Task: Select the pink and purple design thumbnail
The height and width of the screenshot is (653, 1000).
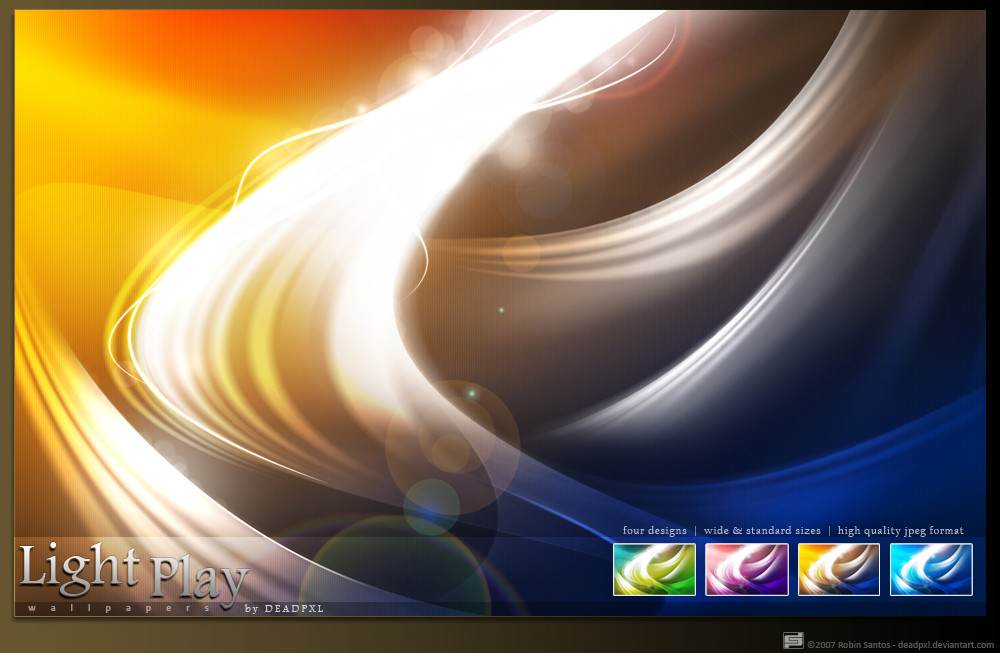Action: [746, 569]
